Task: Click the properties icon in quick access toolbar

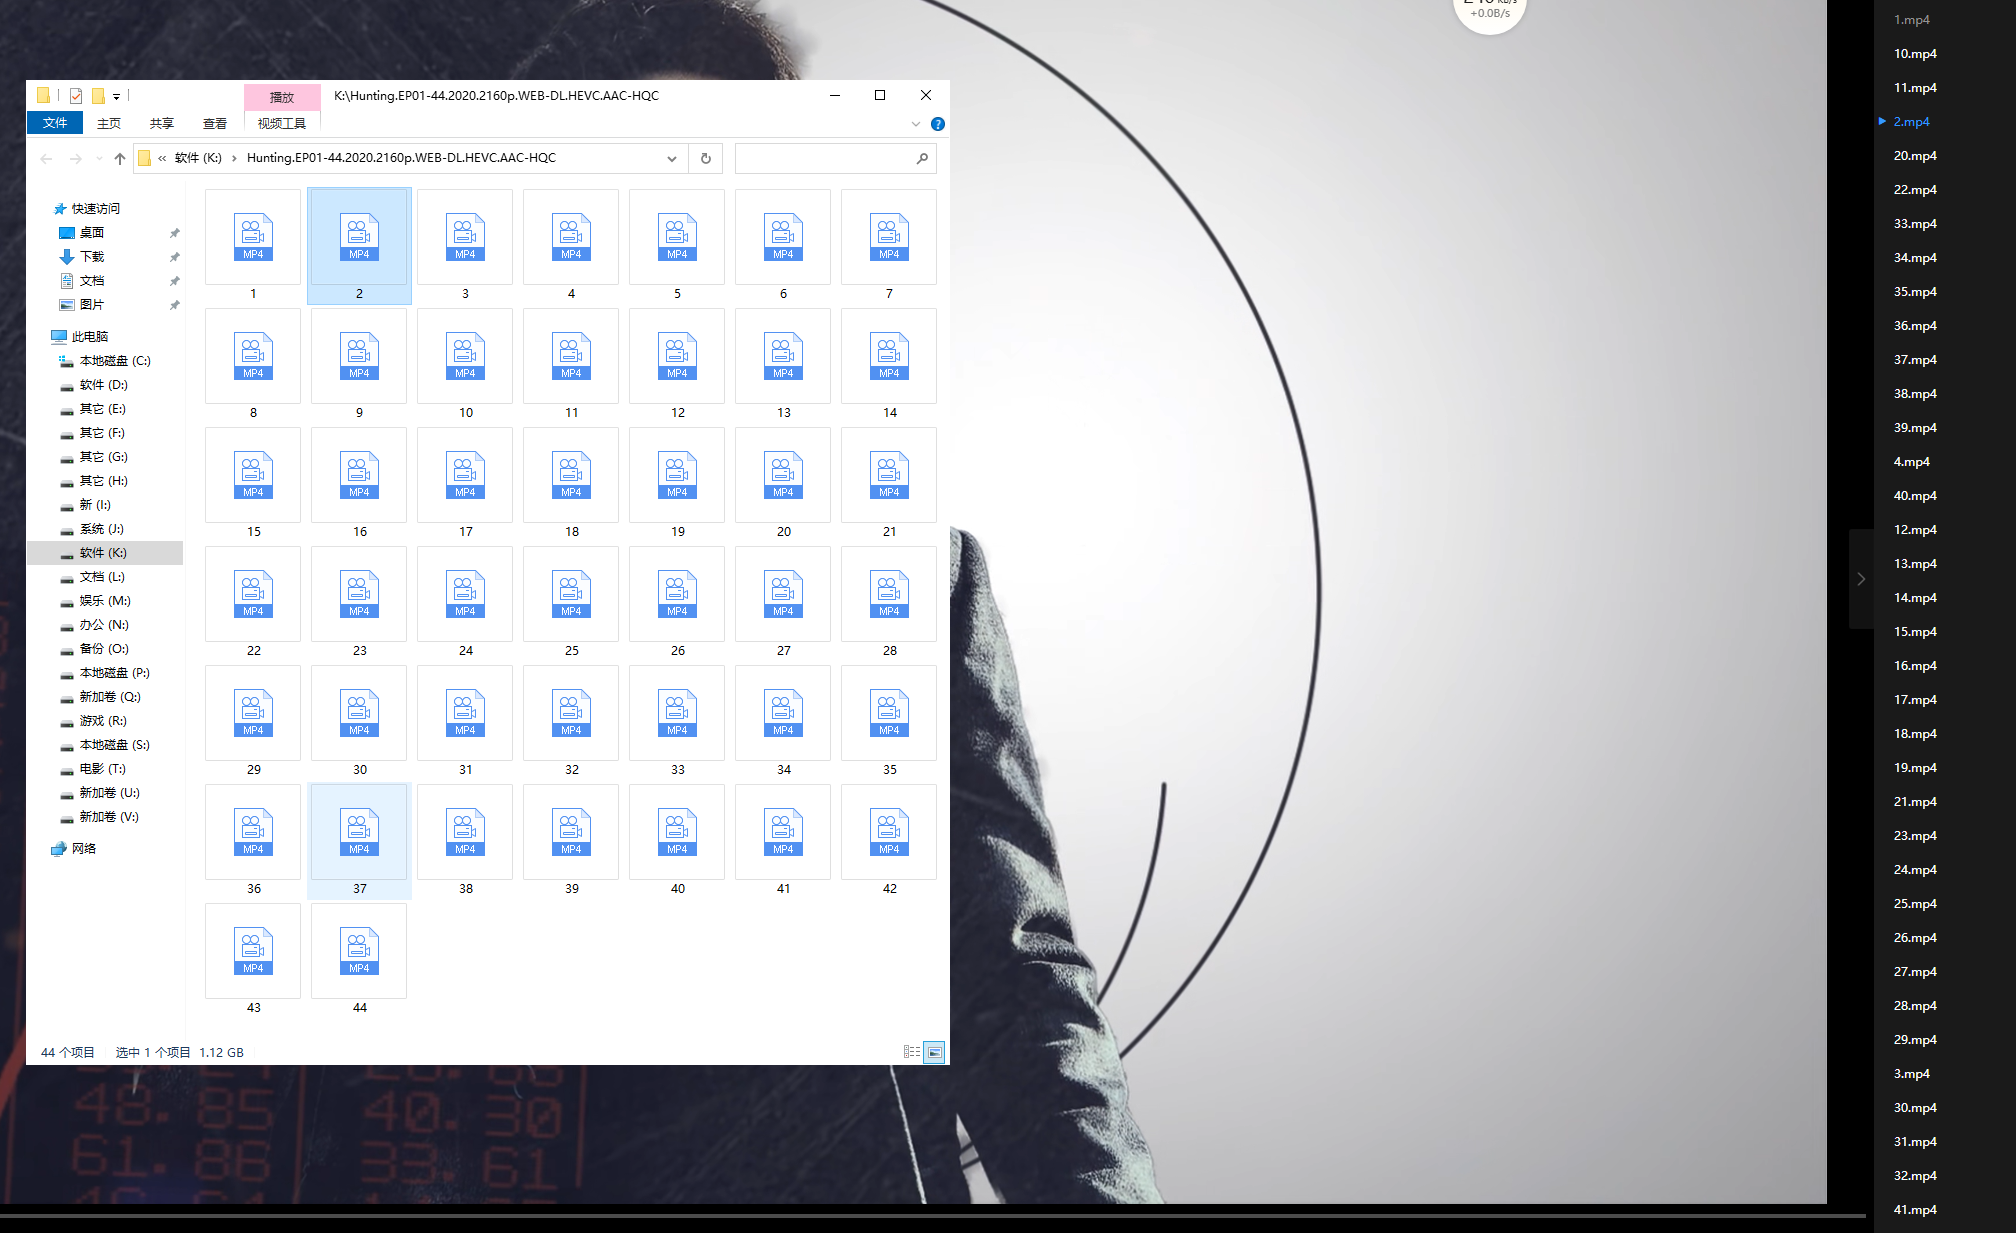Action: click(x=76, y=96)
